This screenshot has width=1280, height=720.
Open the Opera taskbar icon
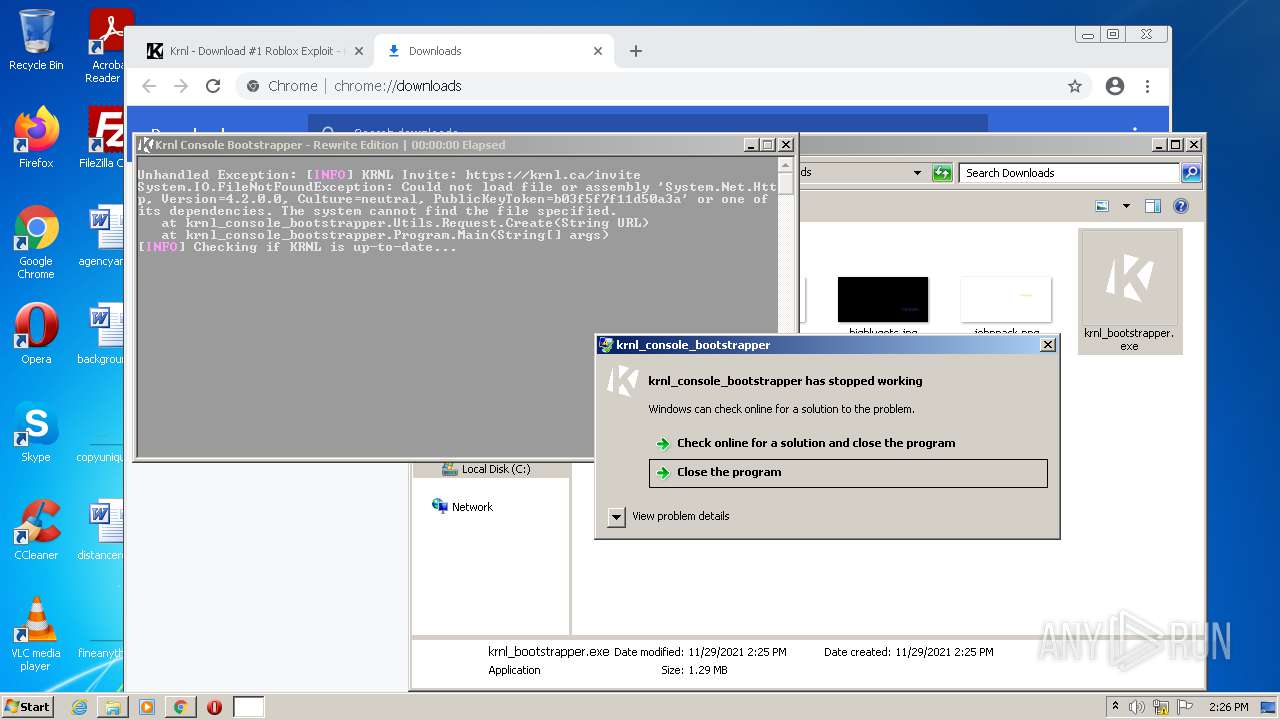click(x=214, y=707)
